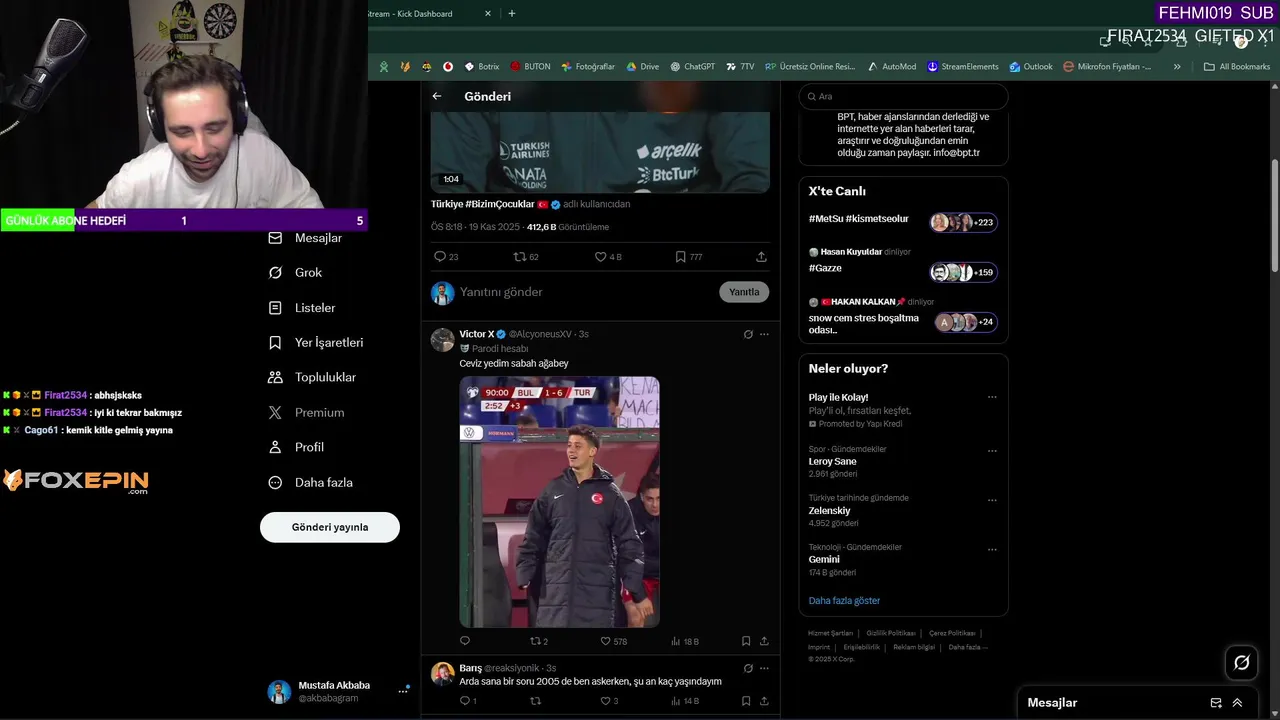Join snow cem stres boşaltma odası space
The width and height of the screenshot is (1280, 720).
click(903, 316)
